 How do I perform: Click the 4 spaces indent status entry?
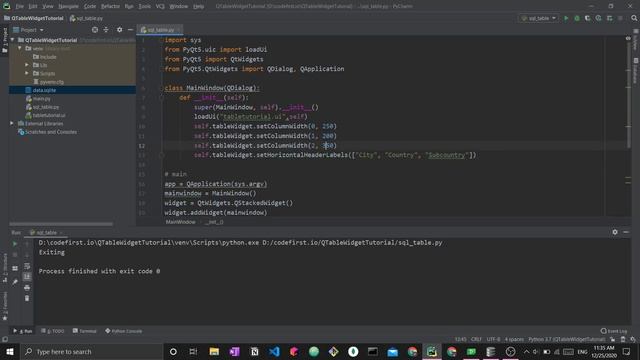coord(514,340)
